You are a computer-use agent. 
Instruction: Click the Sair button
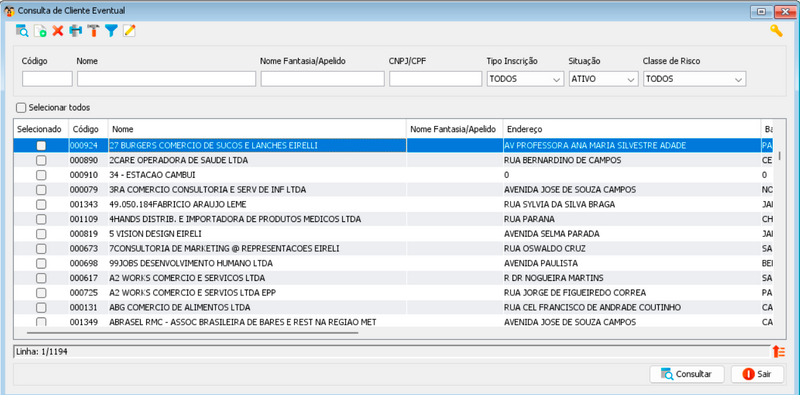[757, 374]
